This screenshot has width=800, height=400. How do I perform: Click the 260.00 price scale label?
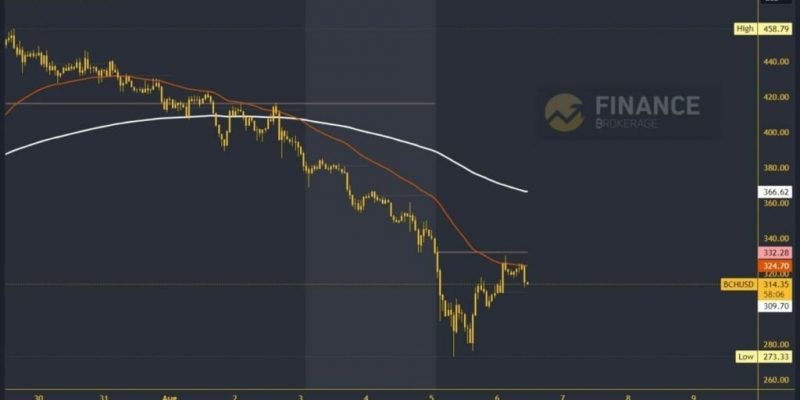(x=777, y=380)
